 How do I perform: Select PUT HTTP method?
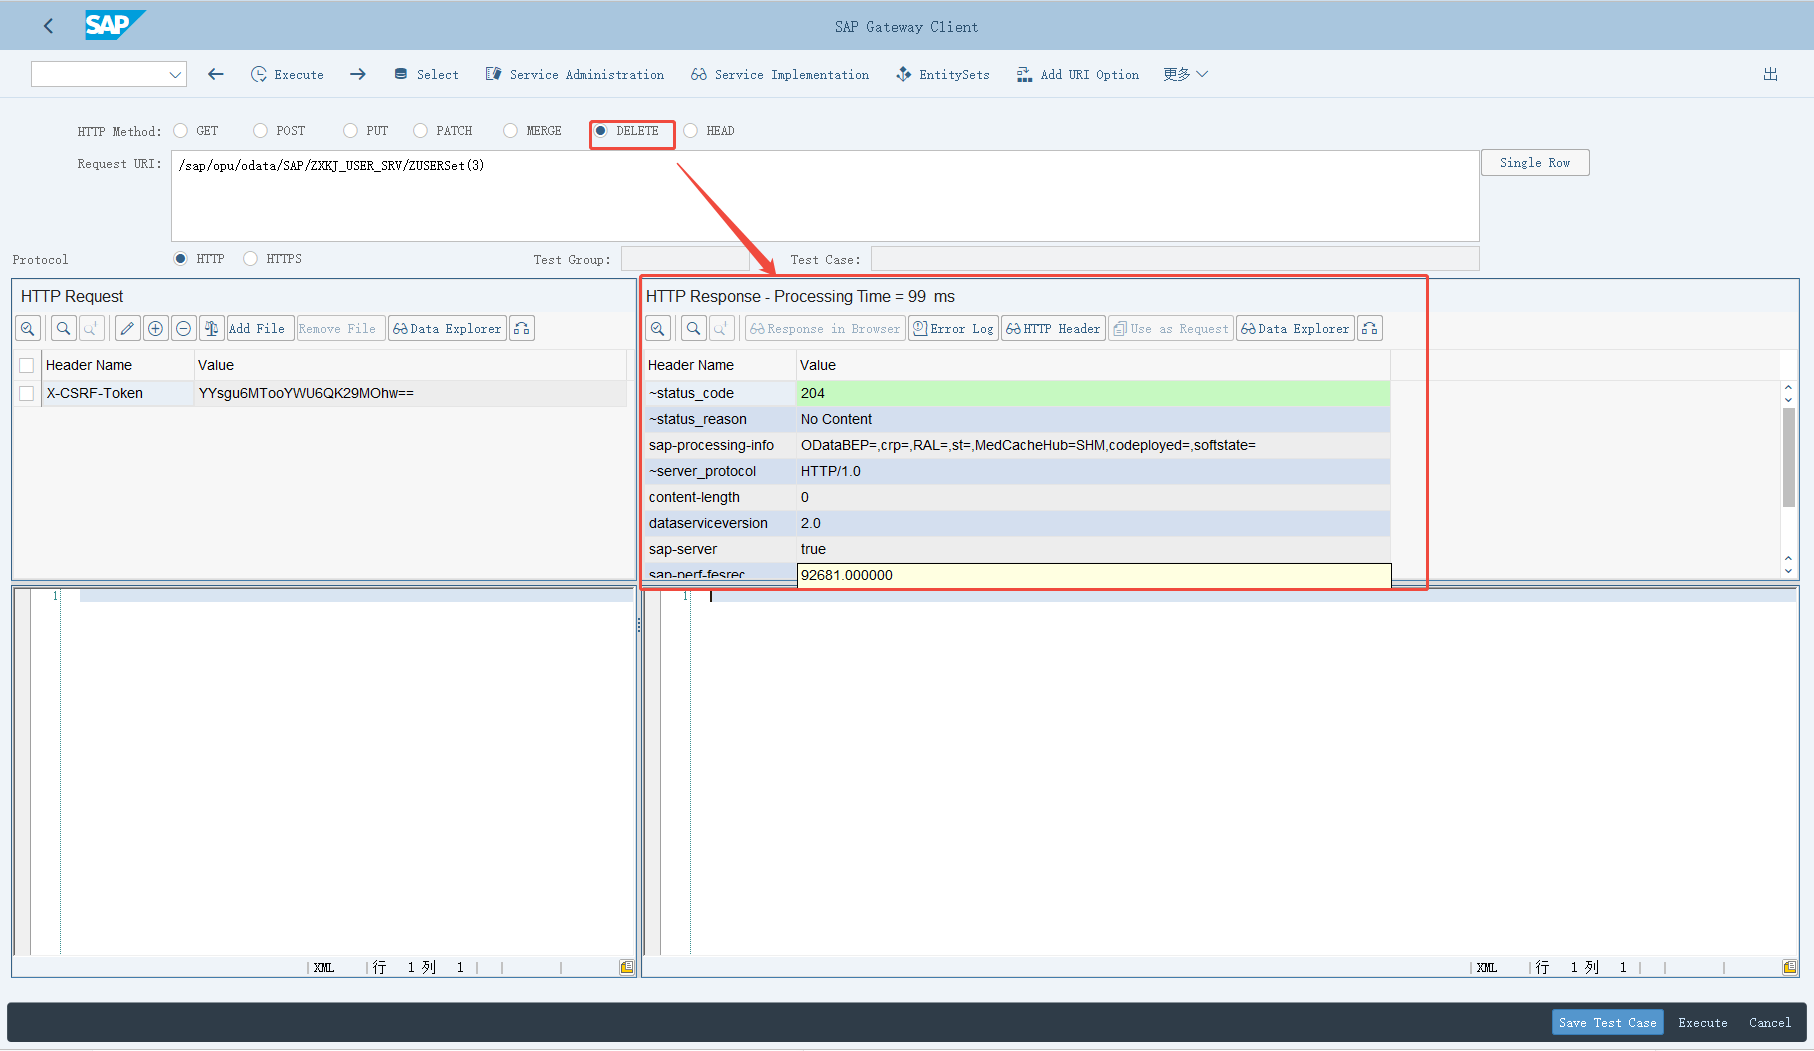(x=350, y=130)
